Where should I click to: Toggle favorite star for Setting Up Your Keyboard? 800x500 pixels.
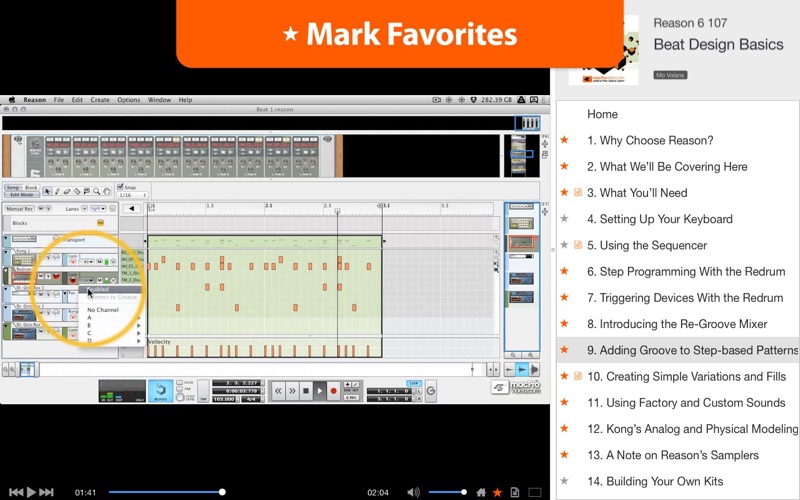564,219
